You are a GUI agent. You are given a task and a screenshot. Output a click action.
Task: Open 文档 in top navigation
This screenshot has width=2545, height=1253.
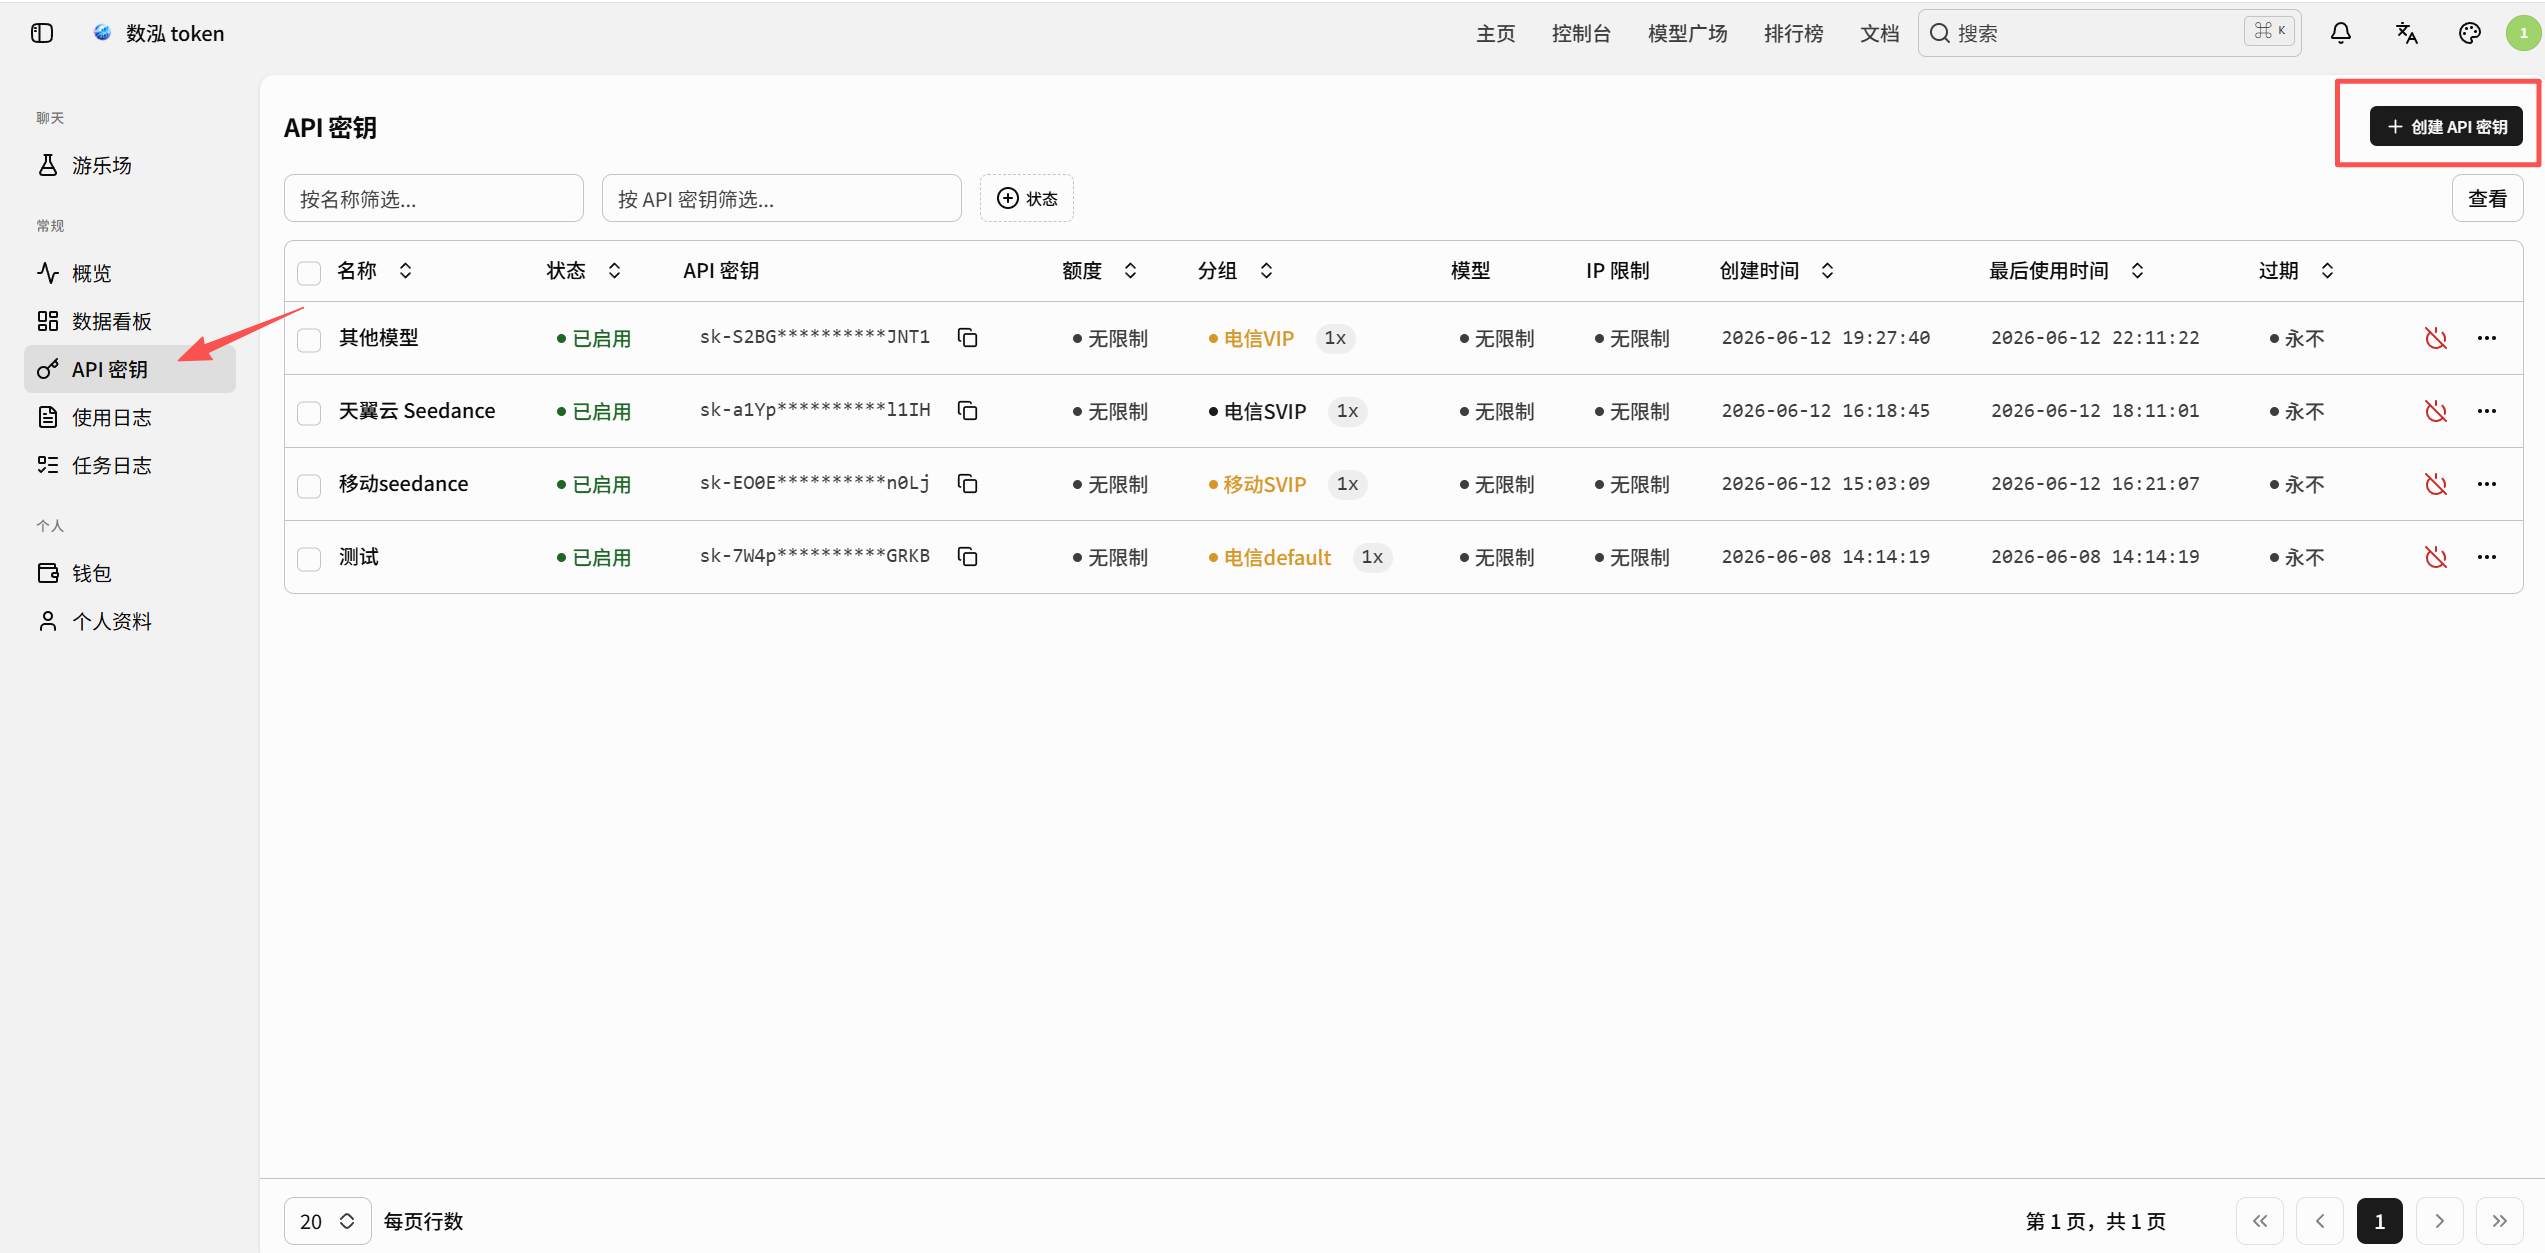1880,33
